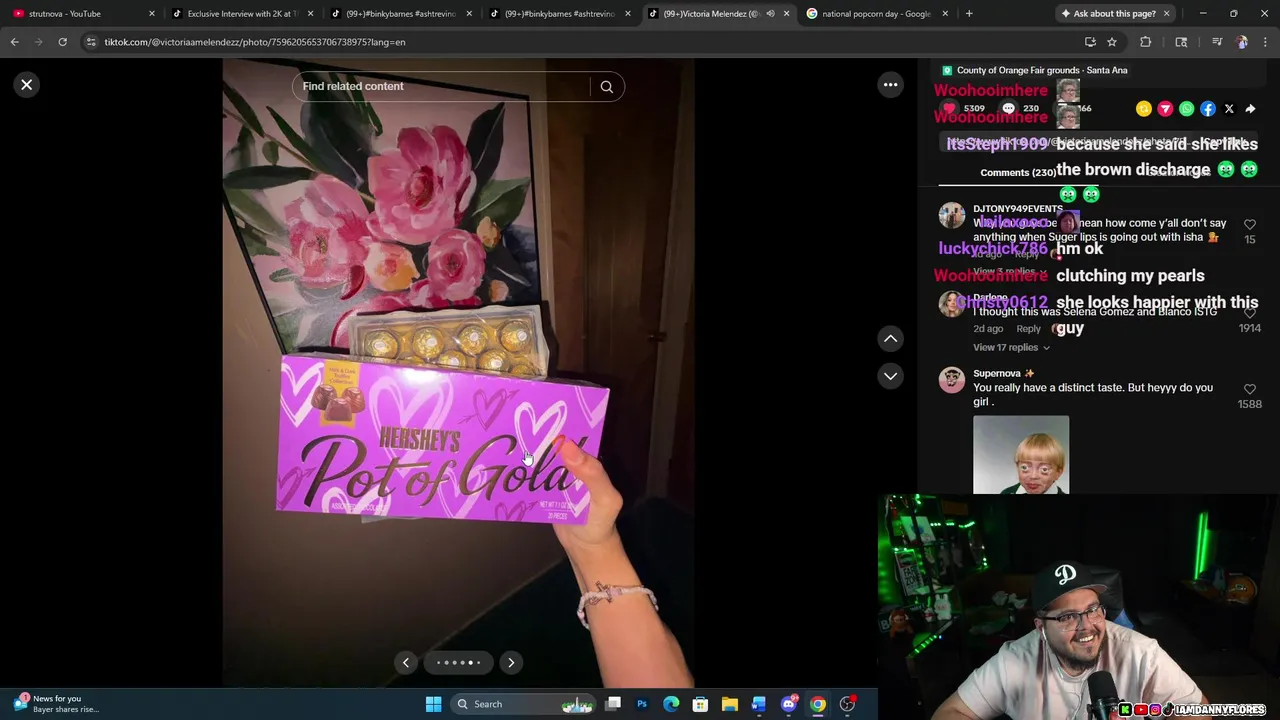Click the TikTok URL address bar
The height and width of the screenshot is (720, 1280).
coord(580,42)
